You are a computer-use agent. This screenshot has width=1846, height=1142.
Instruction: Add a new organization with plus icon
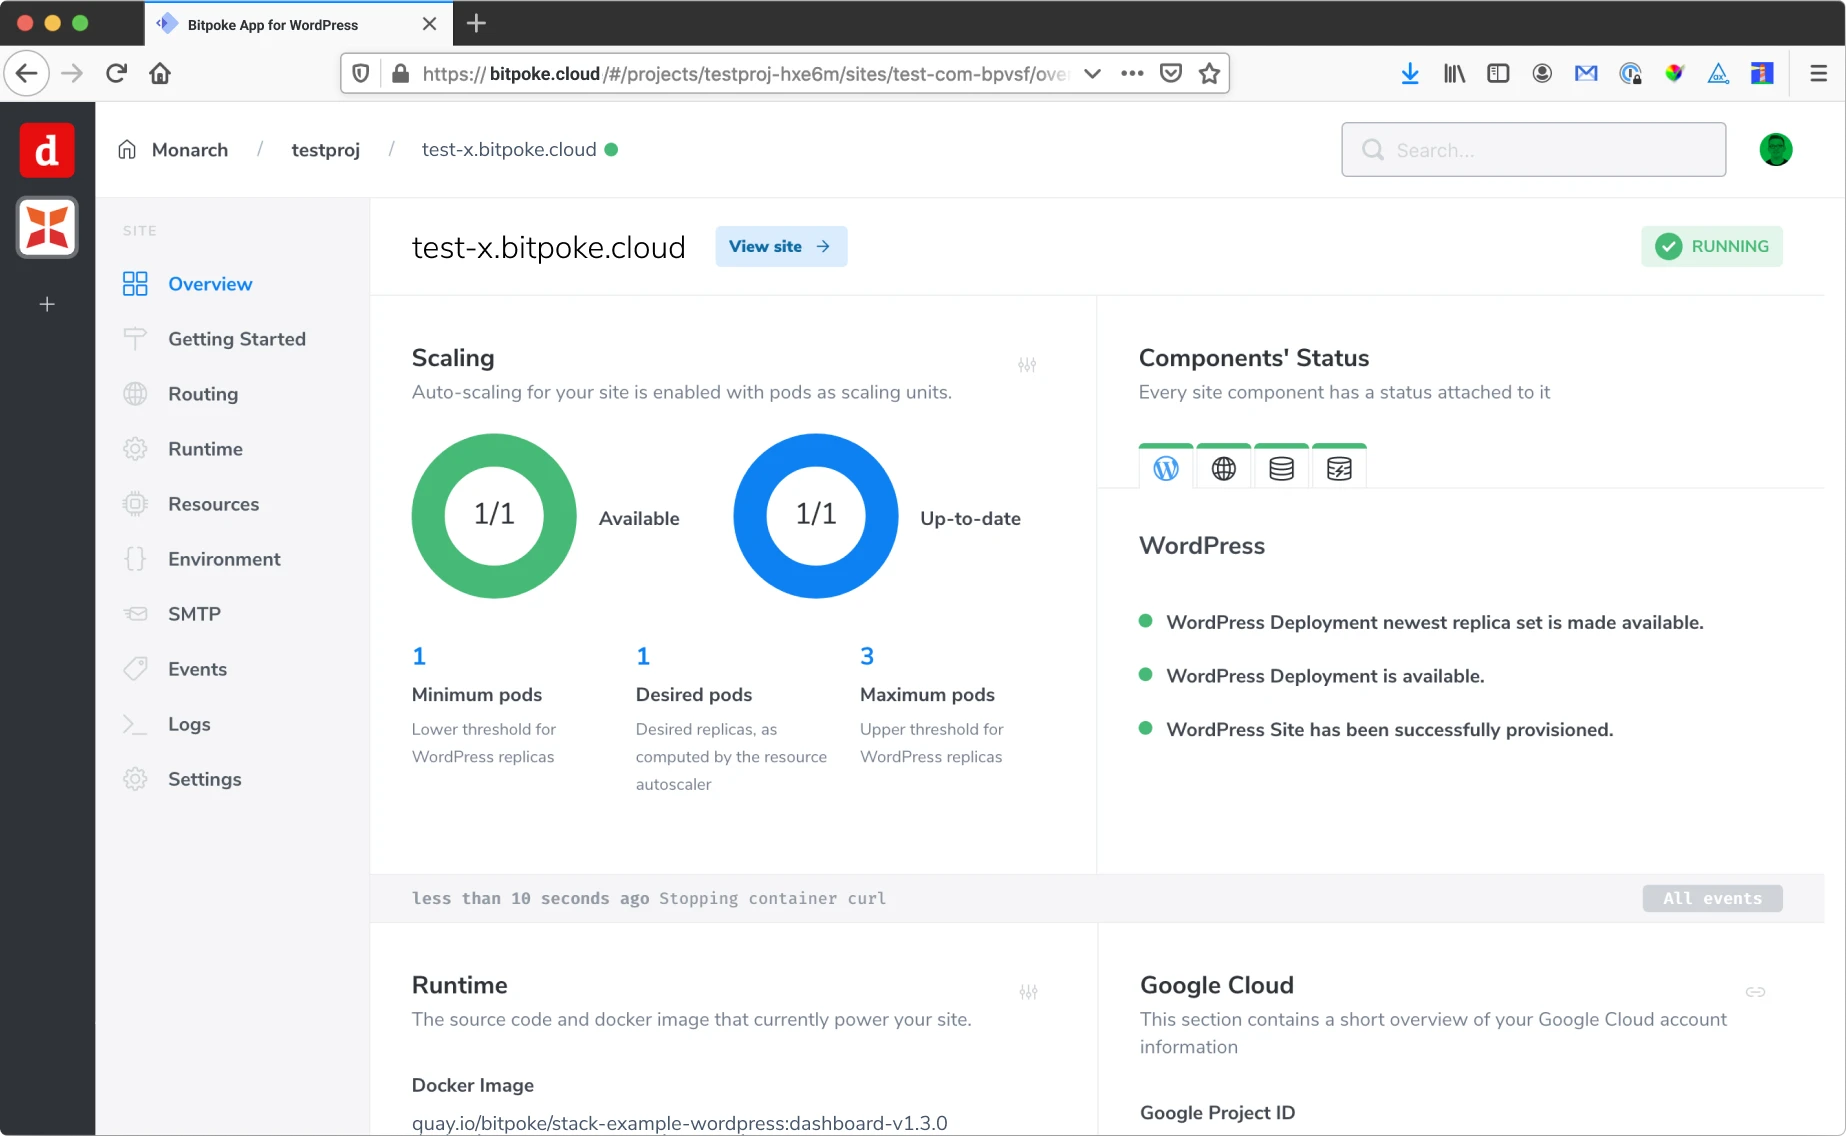47,304
